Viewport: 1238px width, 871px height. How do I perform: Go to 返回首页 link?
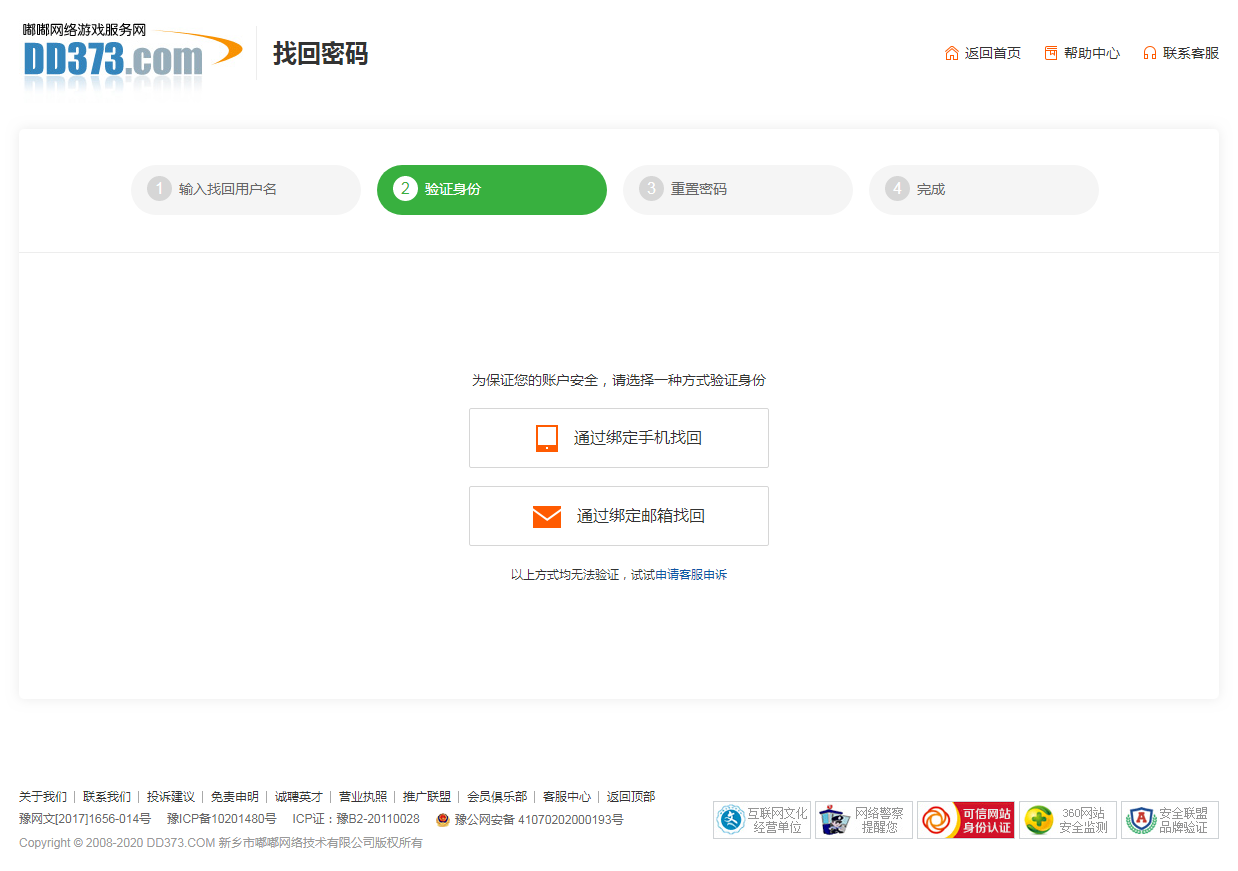tap(993, 53)
